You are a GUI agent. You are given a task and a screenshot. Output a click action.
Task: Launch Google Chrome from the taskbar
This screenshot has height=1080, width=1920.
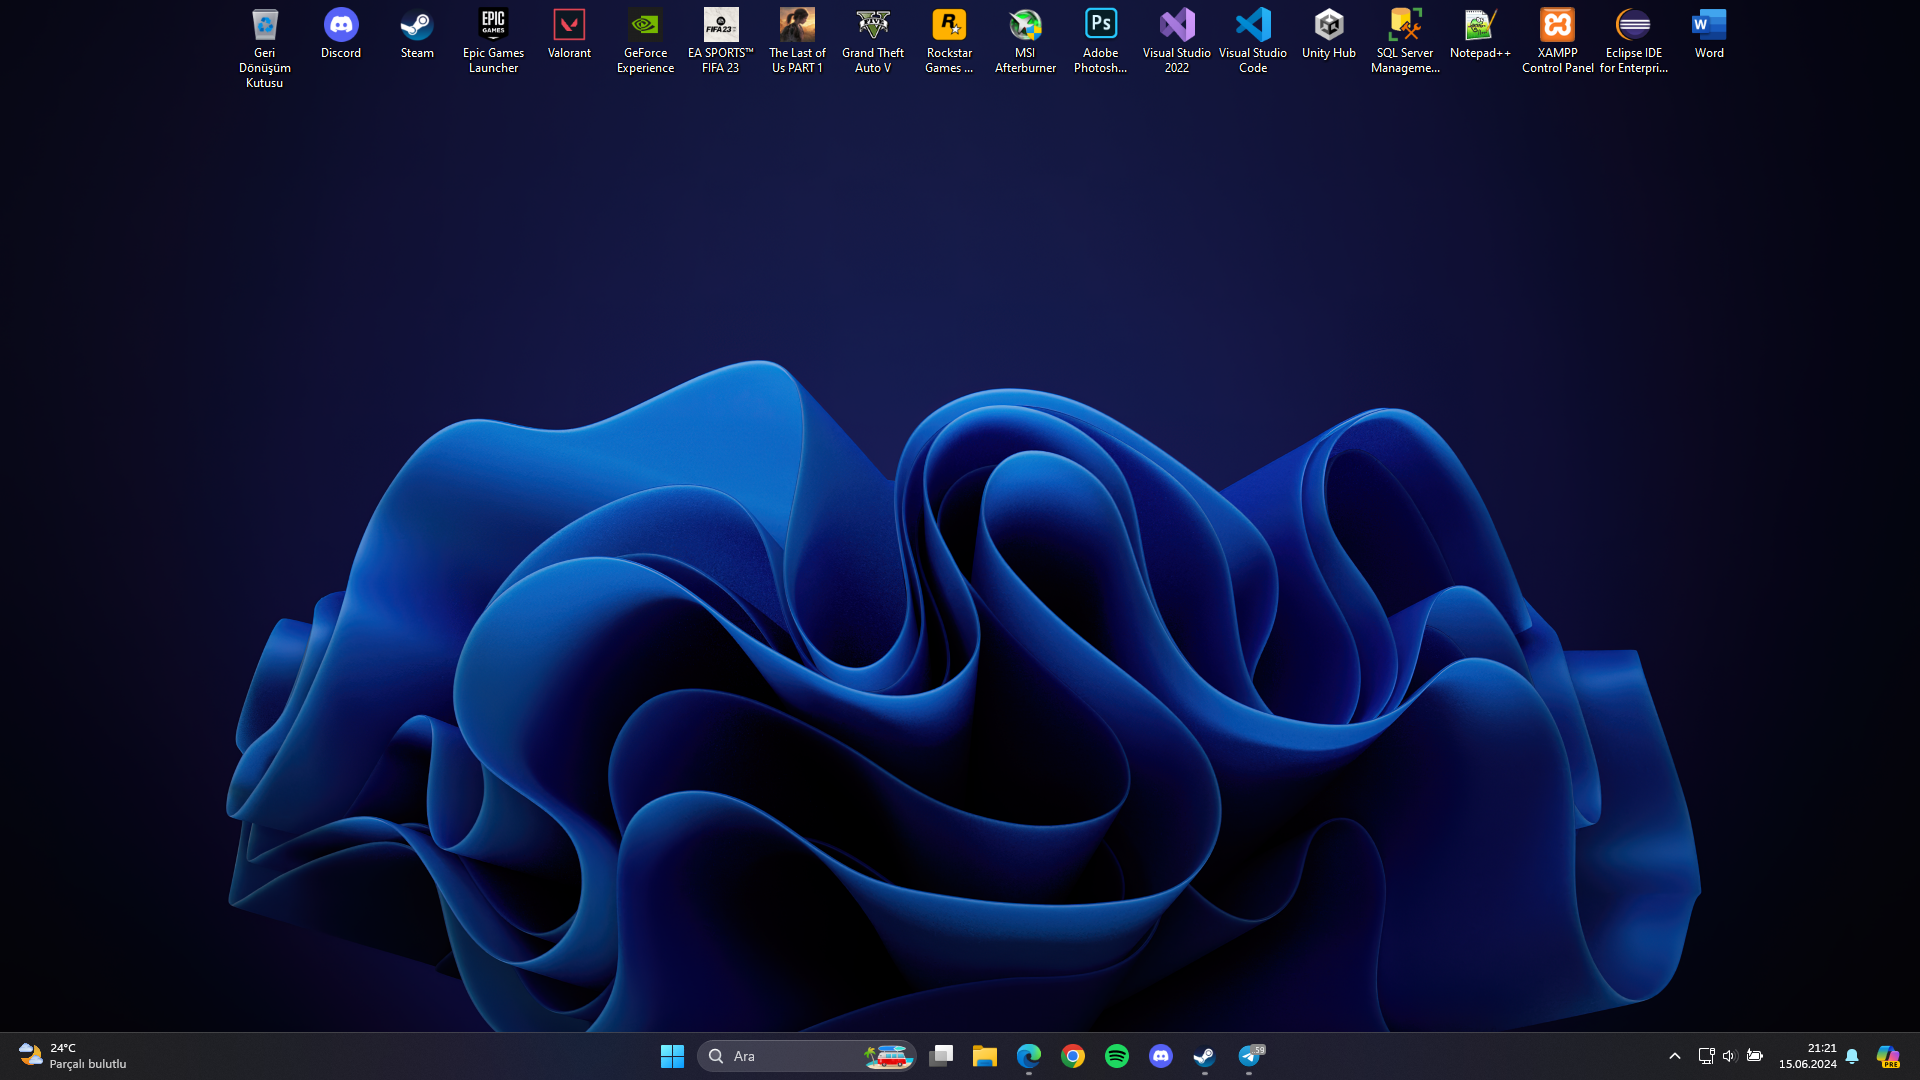(x=1073, y=1056)
